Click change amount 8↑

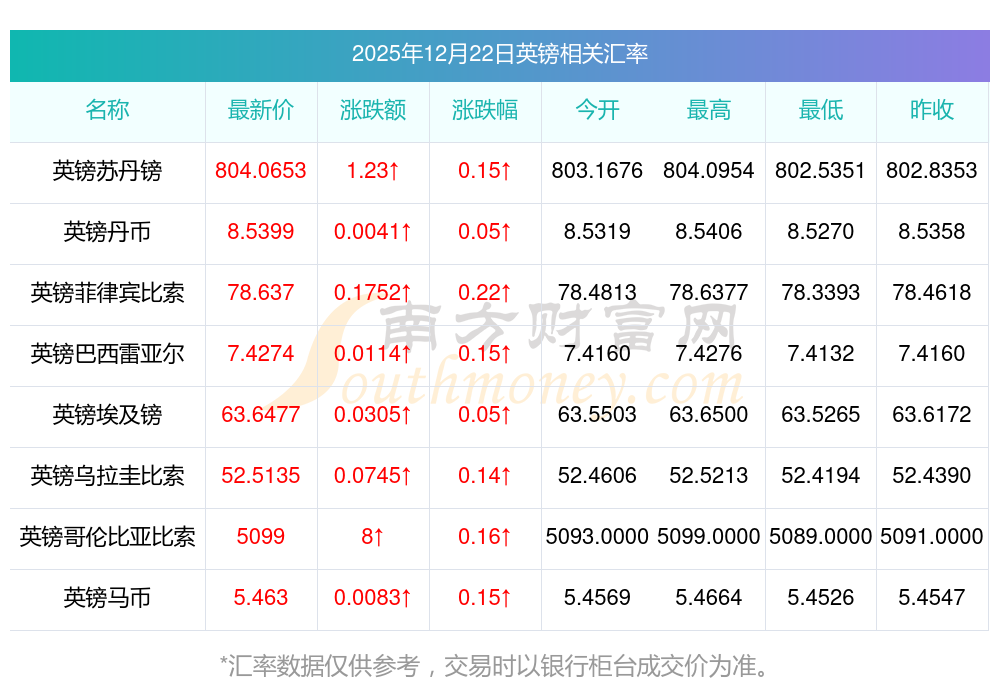372,536
